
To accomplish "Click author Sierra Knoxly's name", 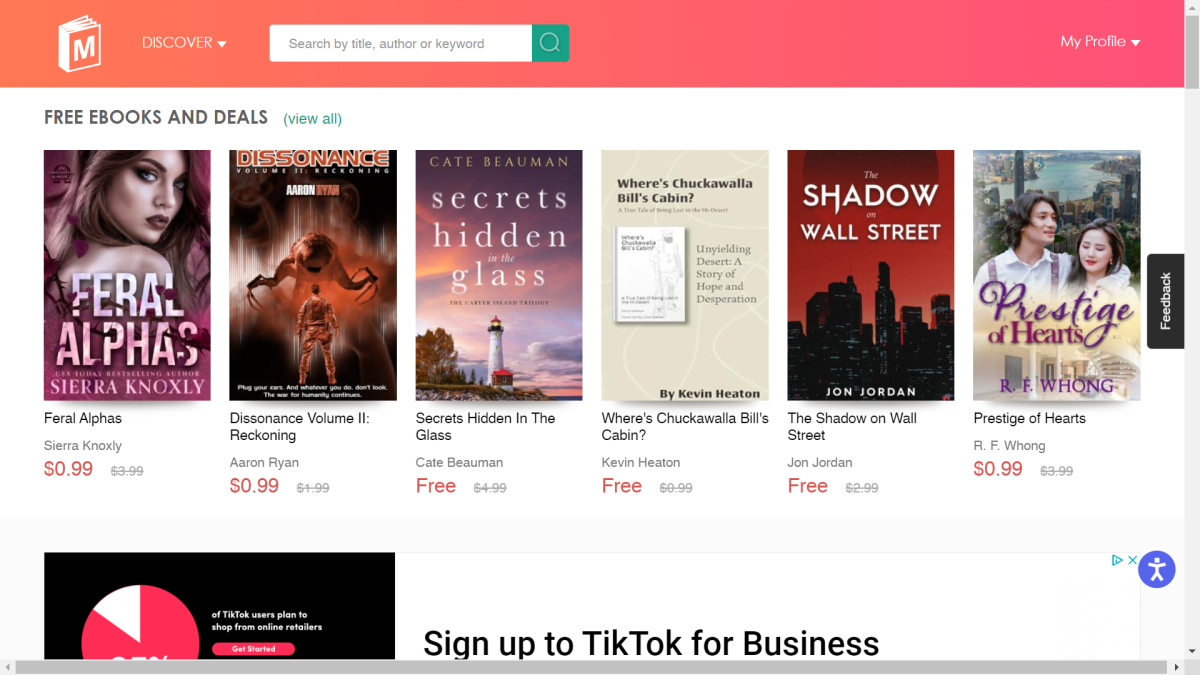I will (82, 445).
